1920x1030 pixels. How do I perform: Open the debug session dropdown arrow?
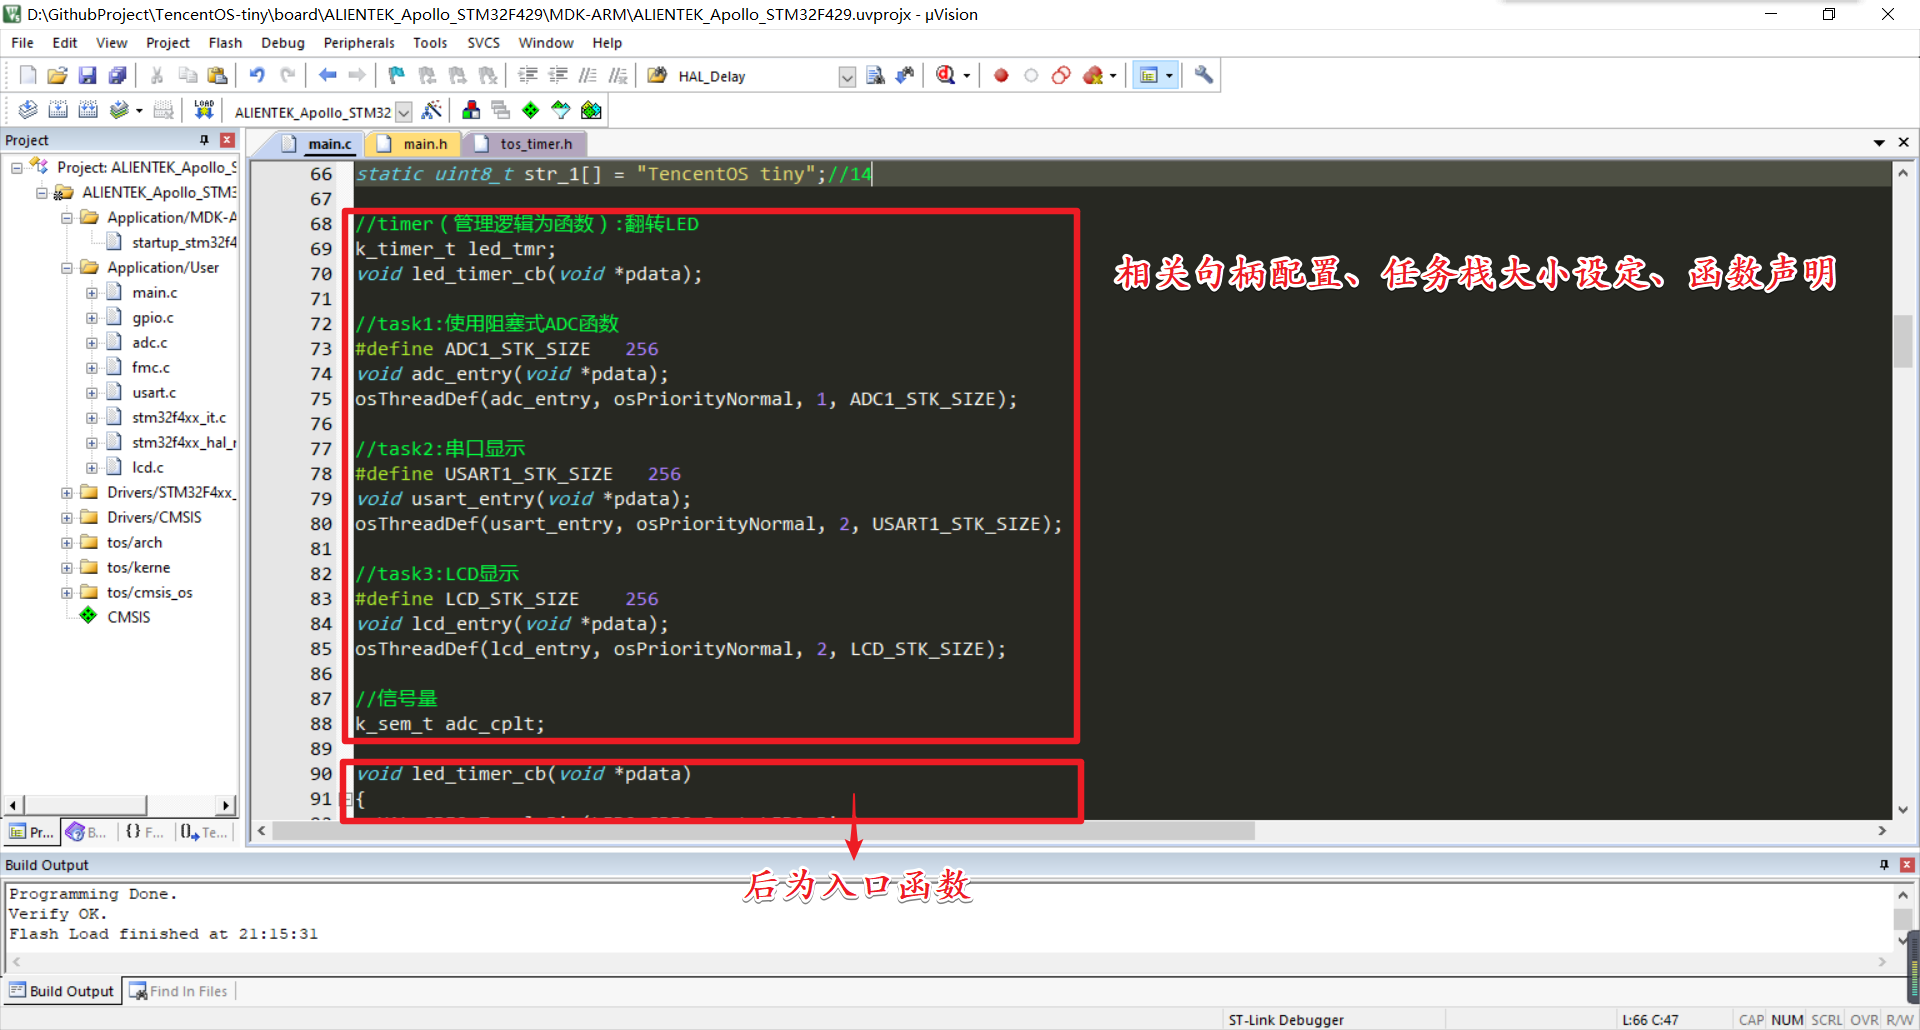click(966, 76)
